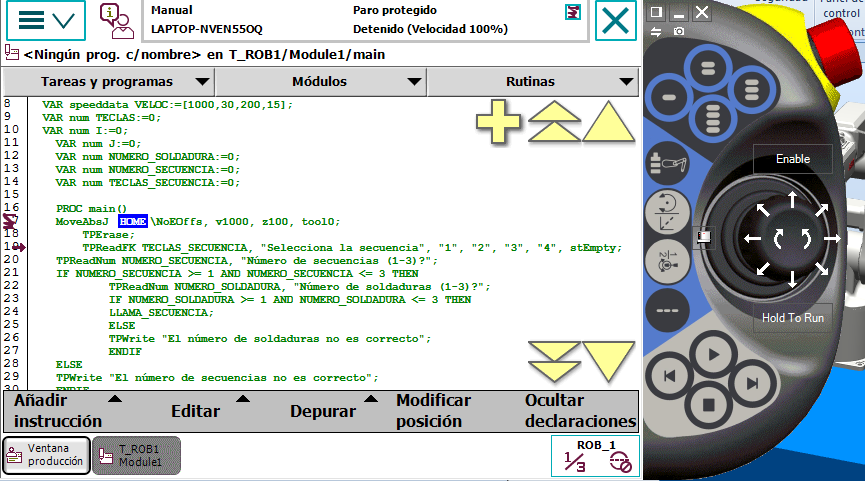Screen dimensions: 865x481
Task: Select the PROC main() line
Action: 92,209
